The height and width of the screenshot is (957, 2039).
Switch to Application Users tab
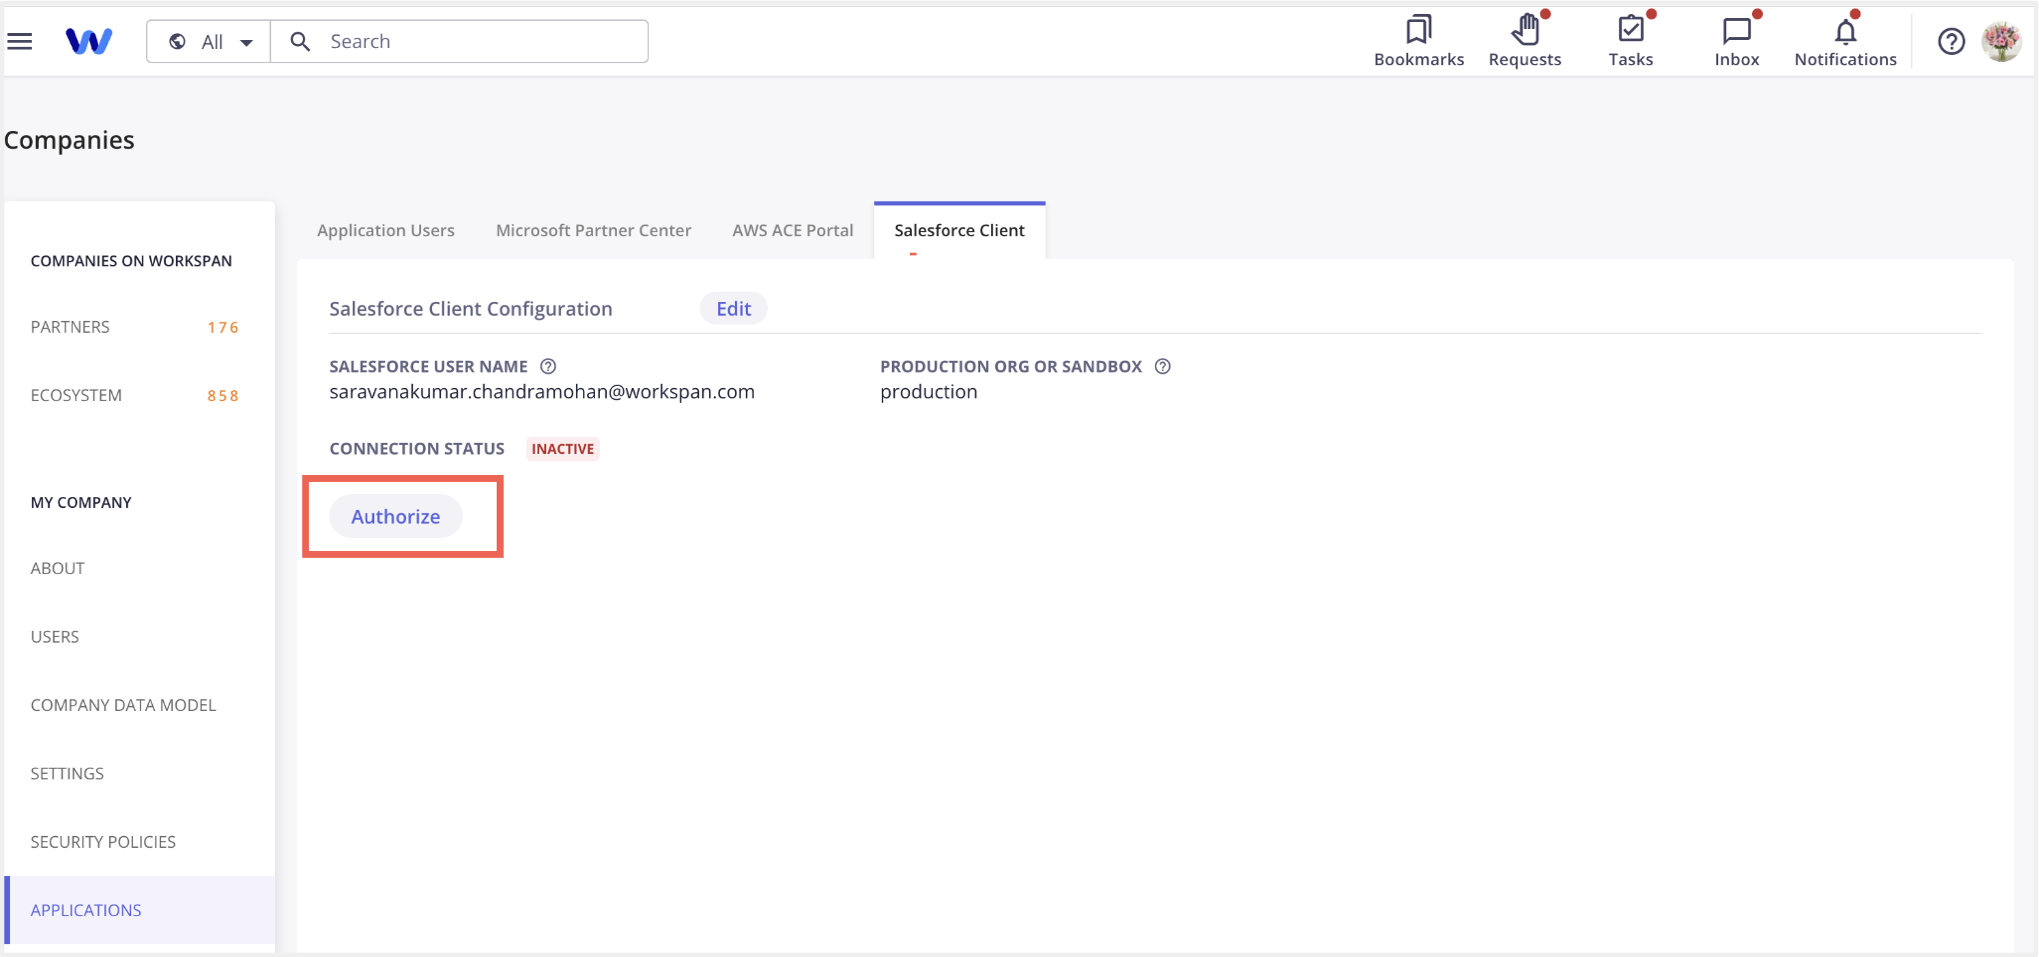pos(386,230)
